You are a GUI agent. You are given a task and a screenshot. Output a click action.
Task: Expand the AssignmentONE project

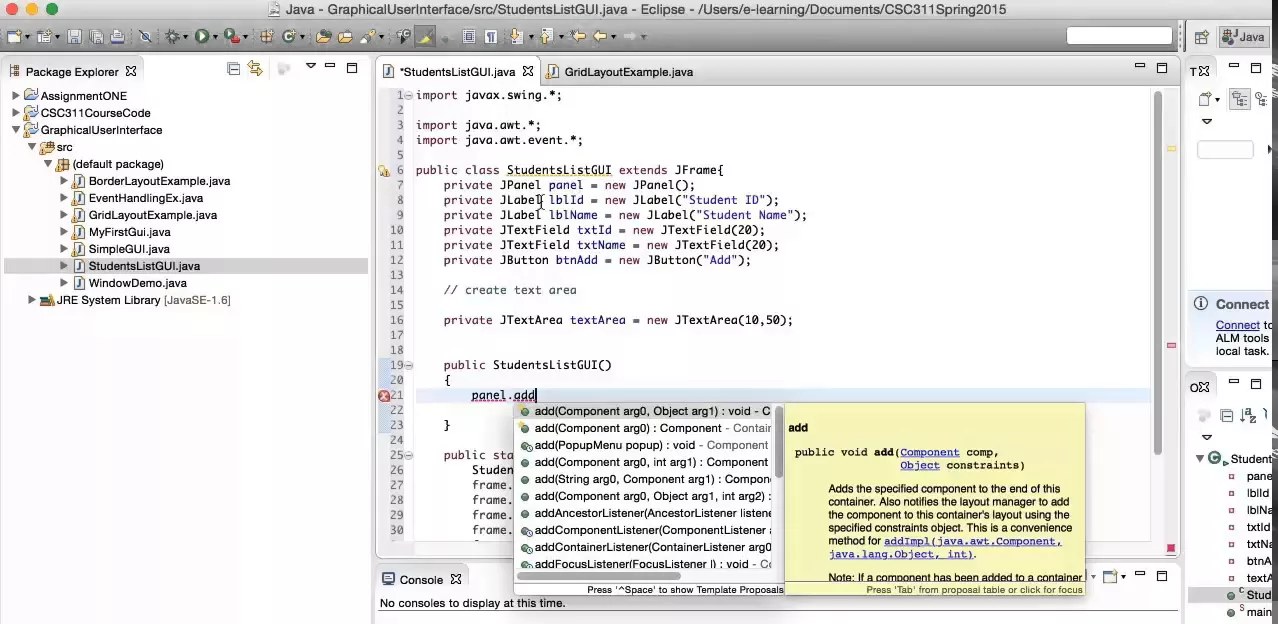tap(16, 96)
